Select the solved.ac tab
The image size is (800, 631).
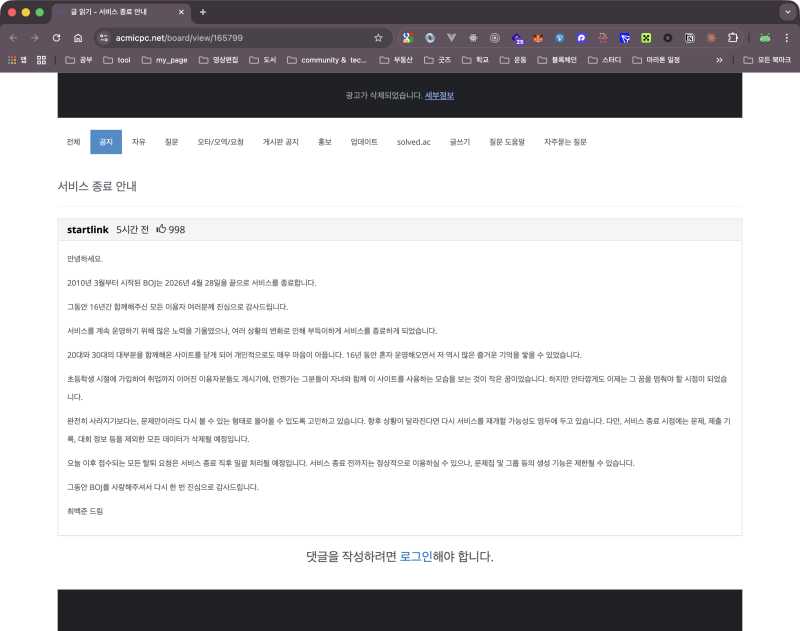(x=414, y=142)
